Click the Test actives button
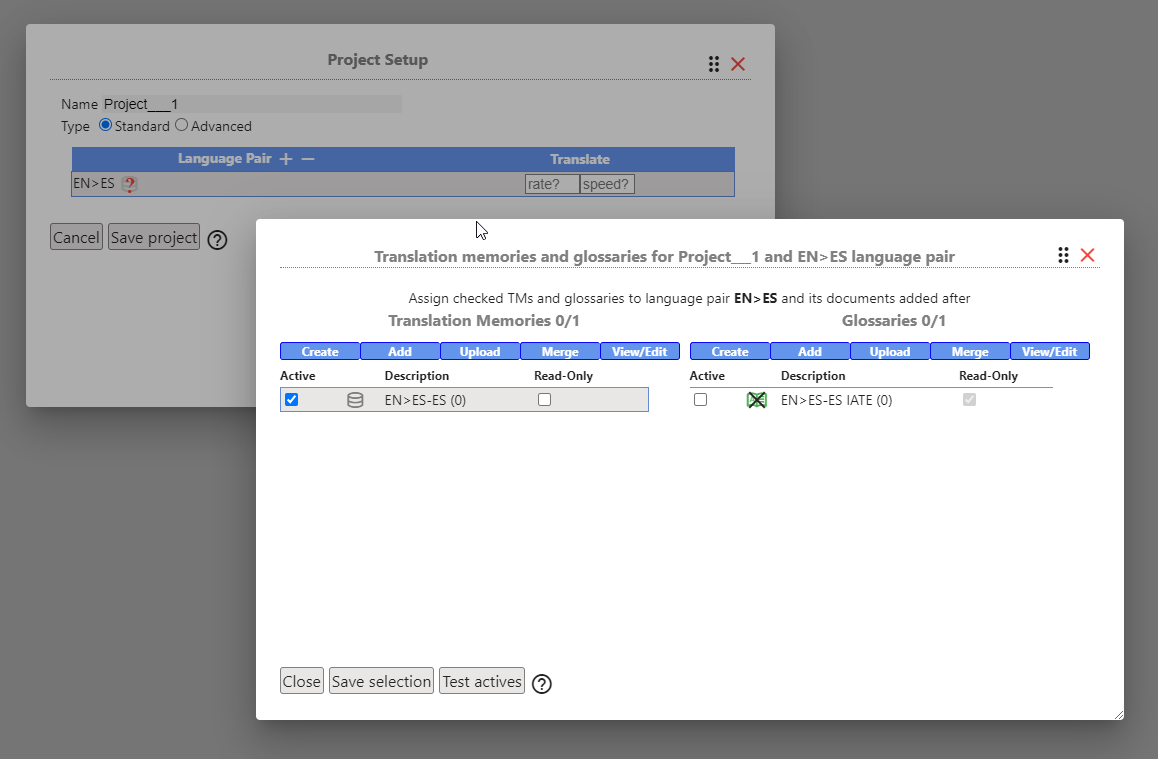The width and height of the screenshot is (1158, 759). point(482,681)
